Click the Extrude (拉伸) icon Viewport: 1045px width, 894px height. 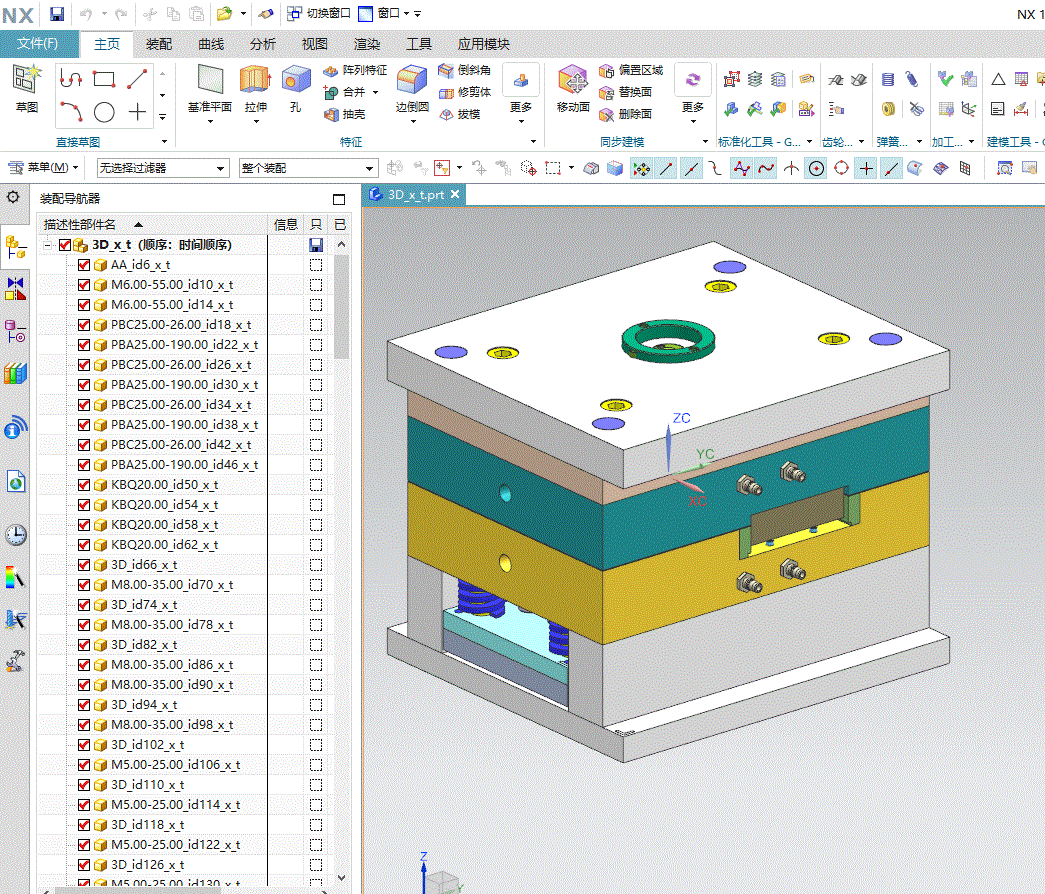(255, 79)
